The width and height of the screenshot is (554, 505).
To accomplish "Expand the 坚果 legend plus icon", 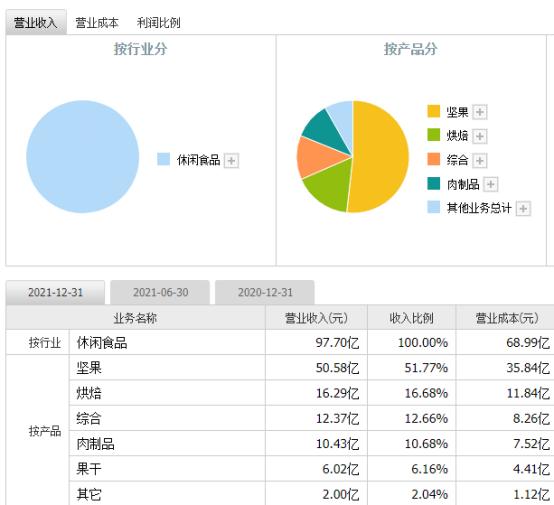I will tap(480, 112).
